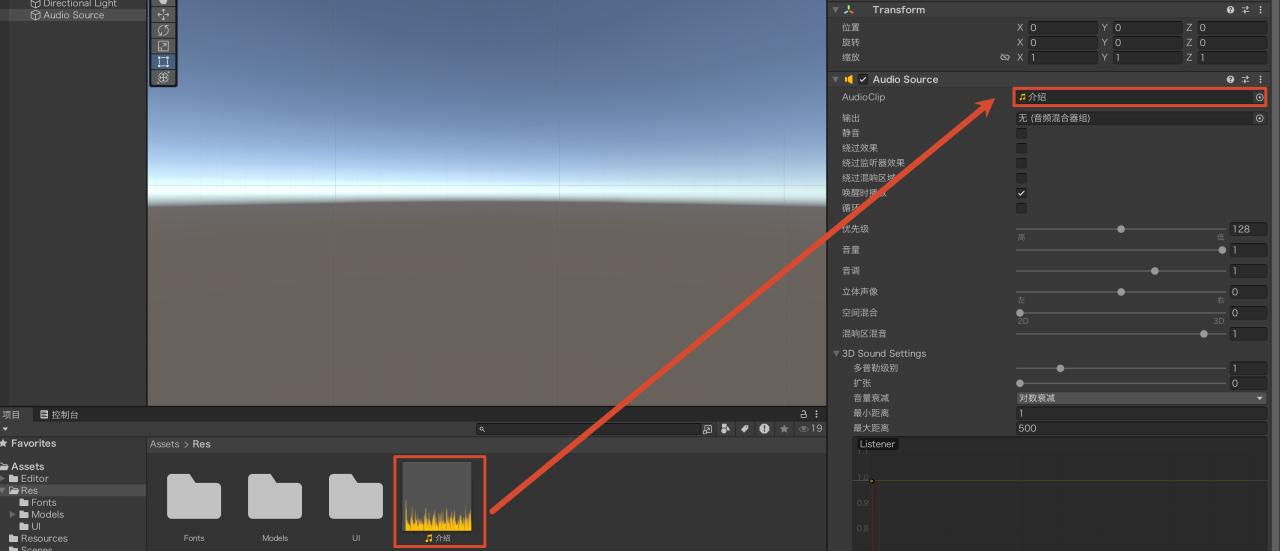
Task: Open the Project panel kebab menu
Action: click(x=818, y=414)
